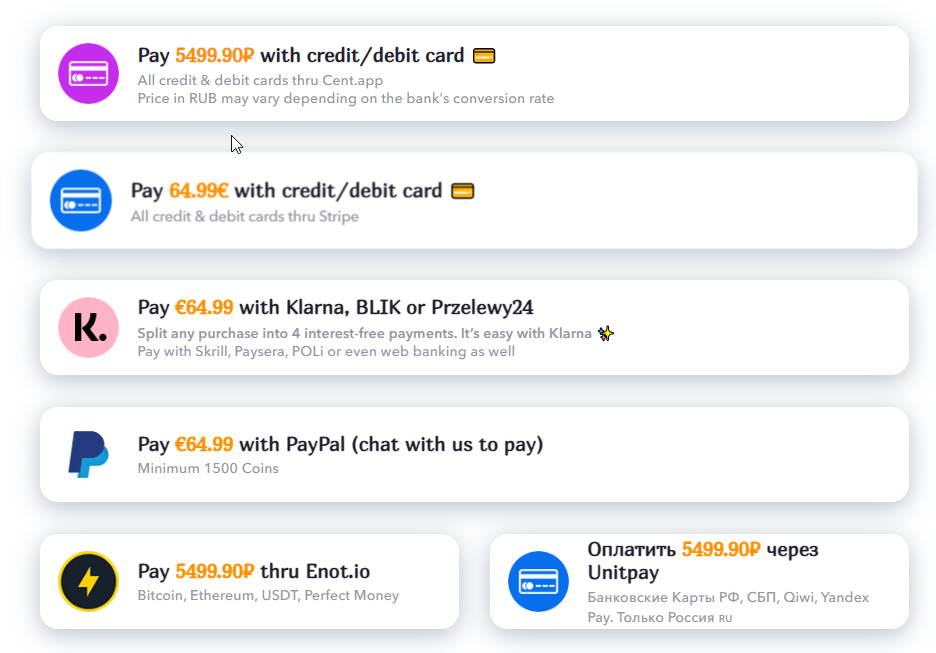Pick Pay 5499.90₽ thru Enot.io
This screenshot has height=653, width=936.
pyautogui.click(x=254, y=571)
